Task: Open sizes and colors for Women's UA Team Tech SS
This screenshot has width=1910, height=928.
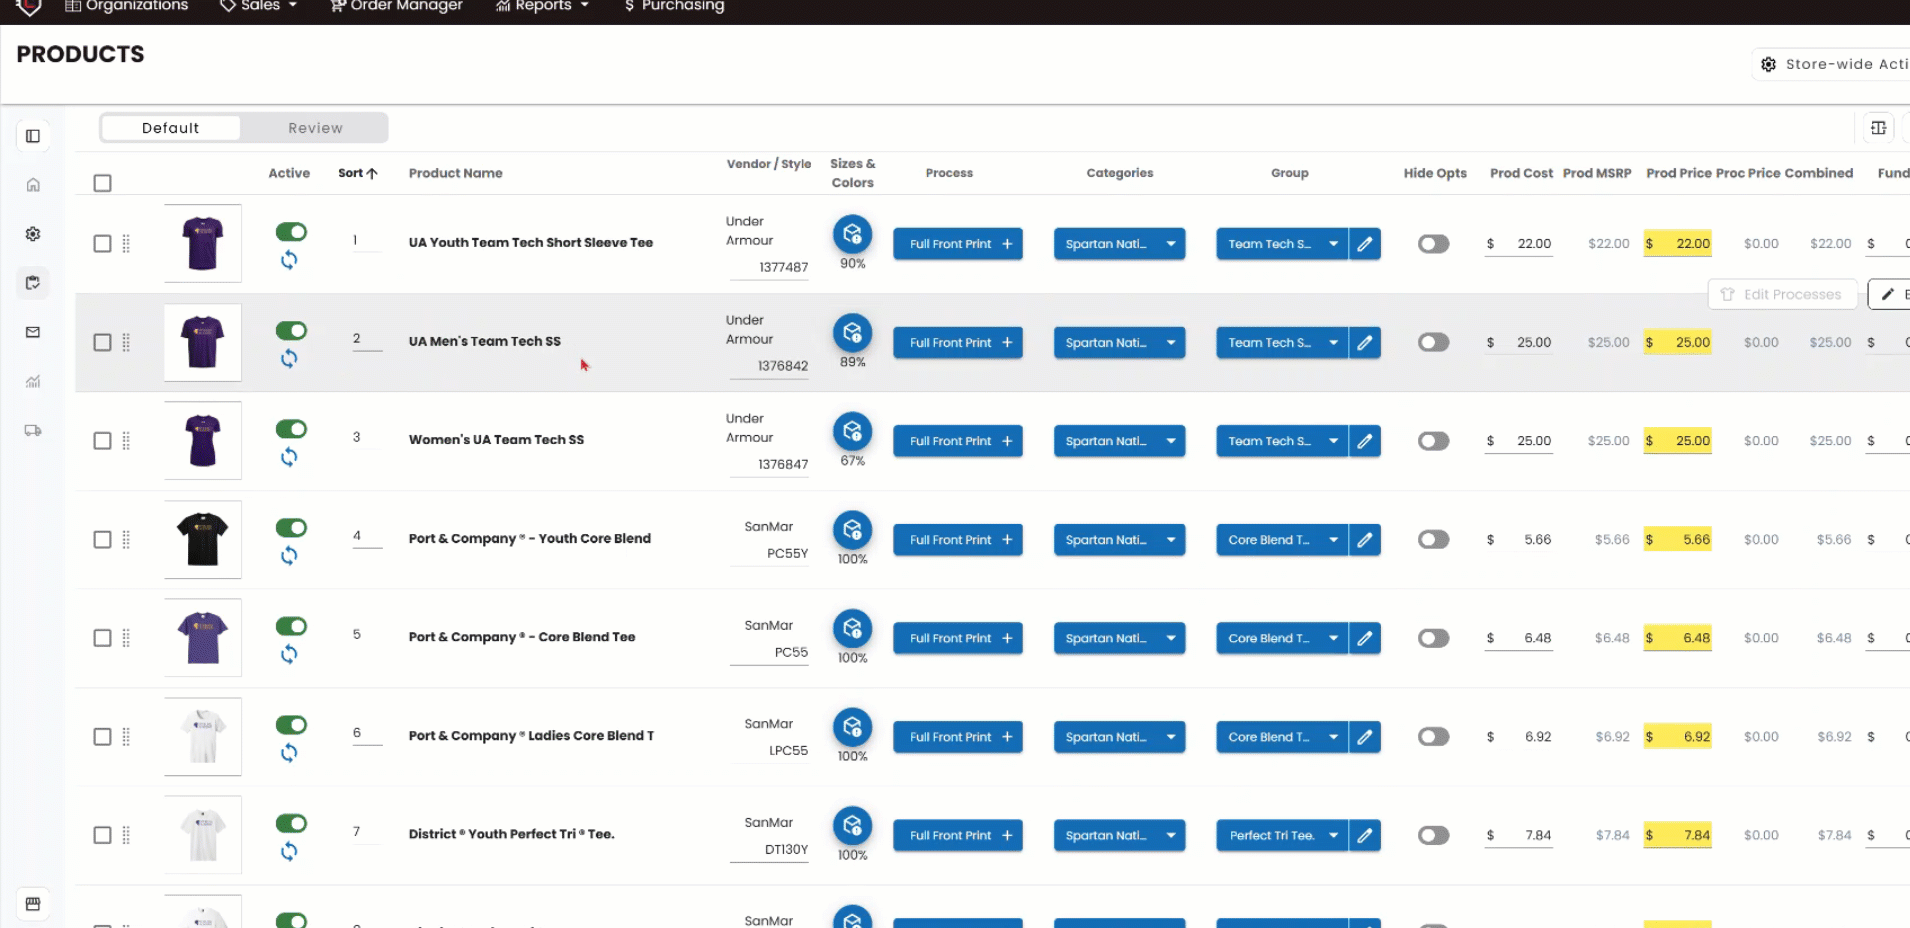Action: tap(852, 431)
